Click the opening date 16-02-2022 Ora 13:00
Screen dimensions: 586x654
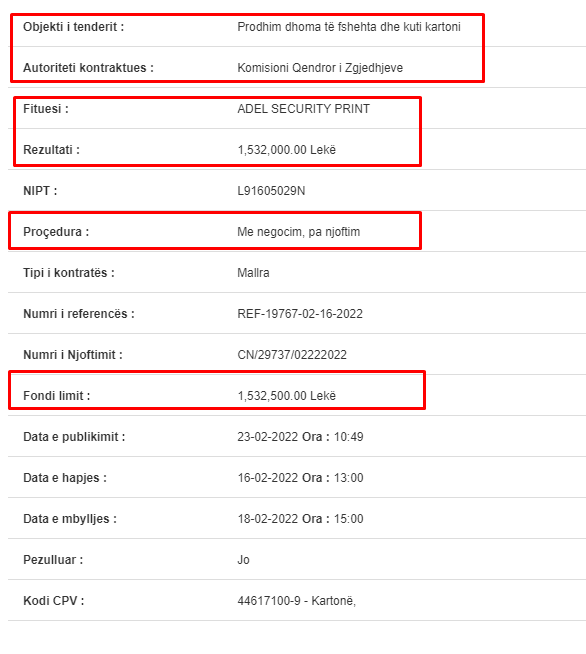click(x=300, y=478)
